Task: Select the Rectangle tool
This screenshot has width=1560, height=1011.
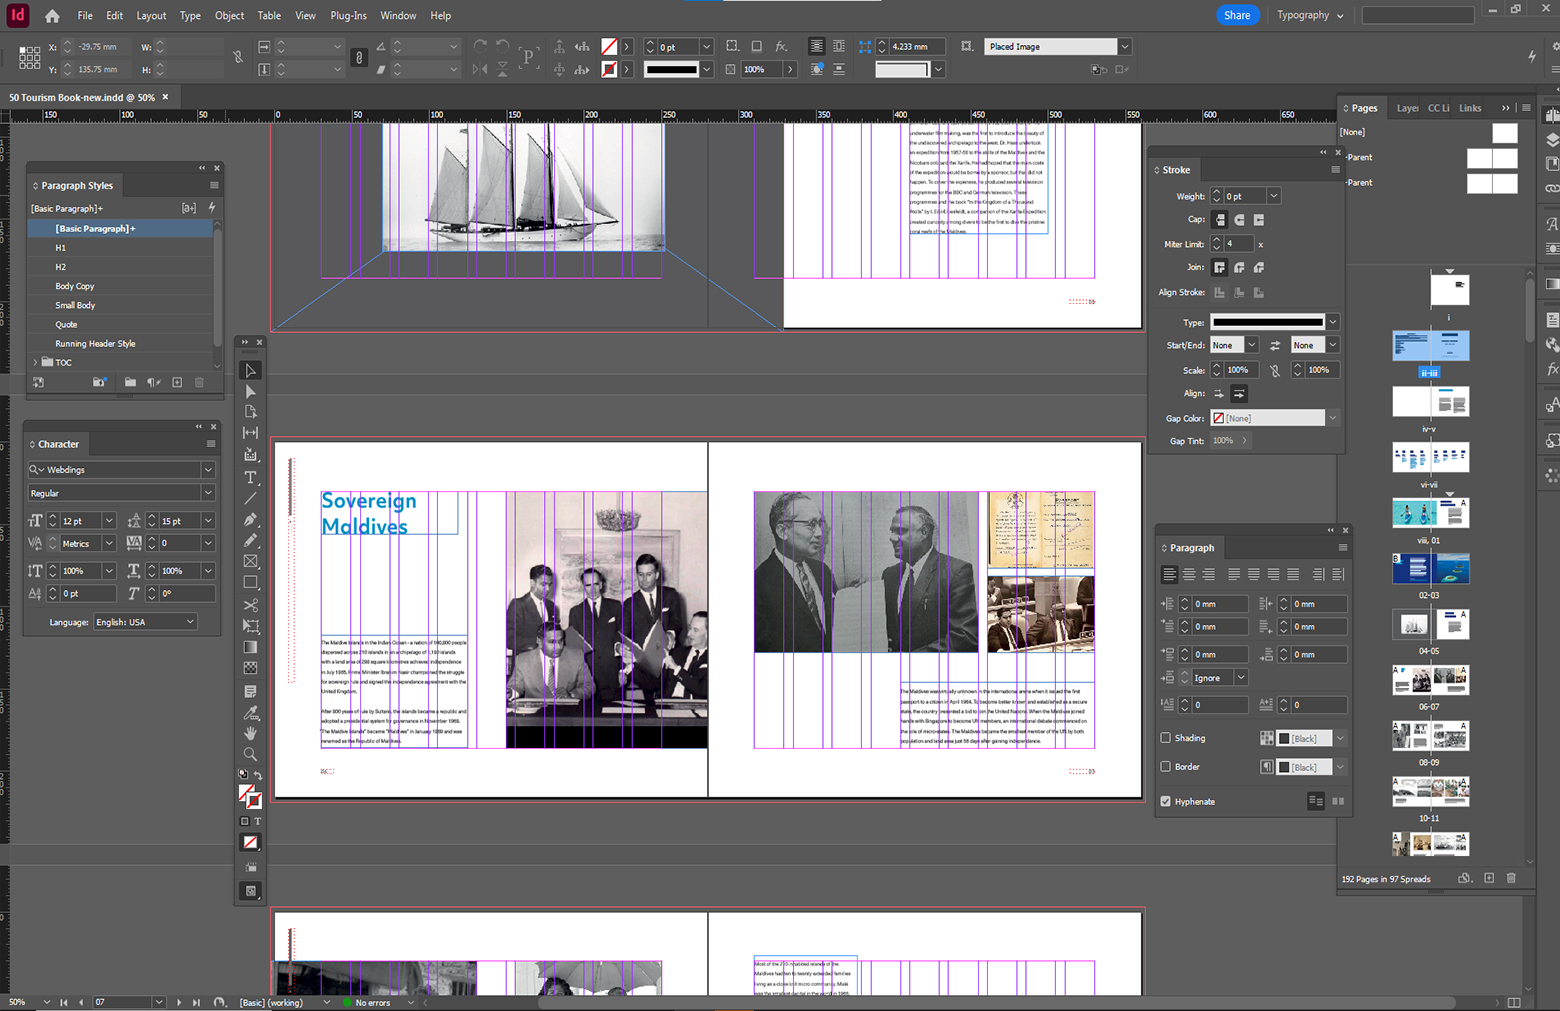Action: 251,582
